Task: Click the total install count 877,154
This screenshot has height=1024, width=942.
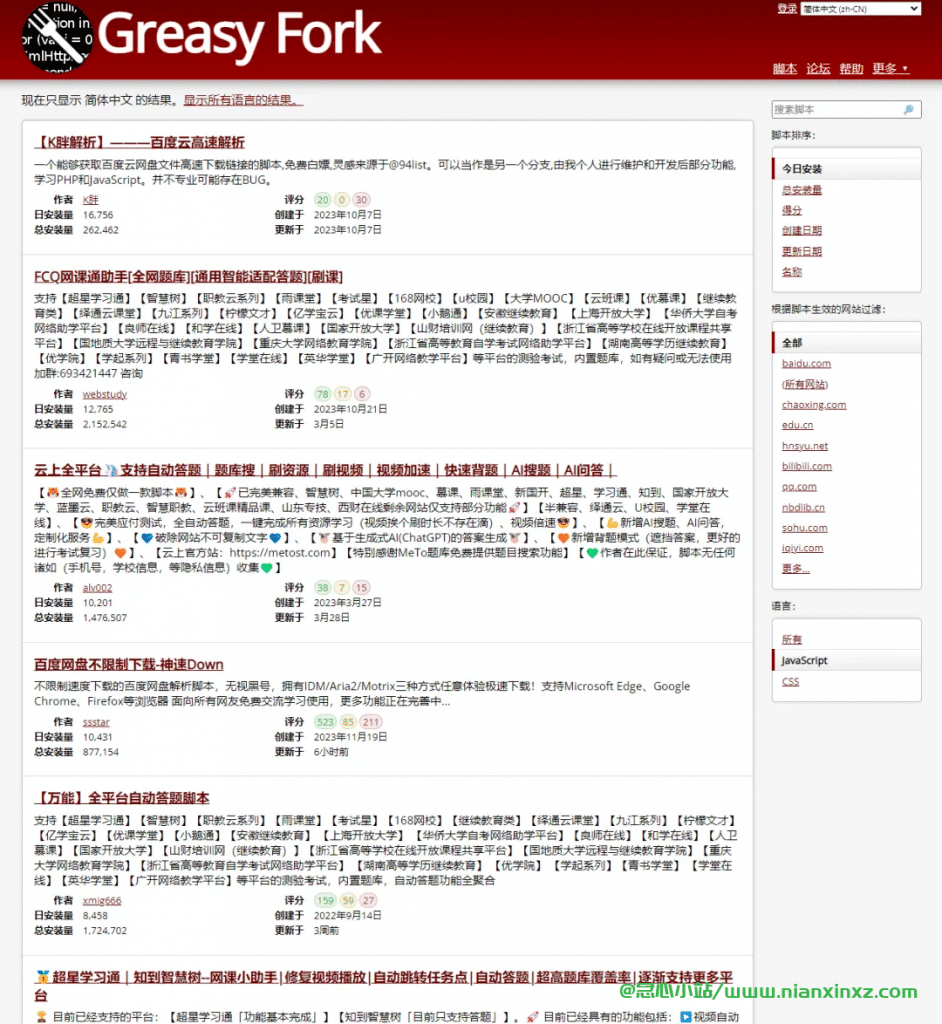Action: click(x=101, y=752)
